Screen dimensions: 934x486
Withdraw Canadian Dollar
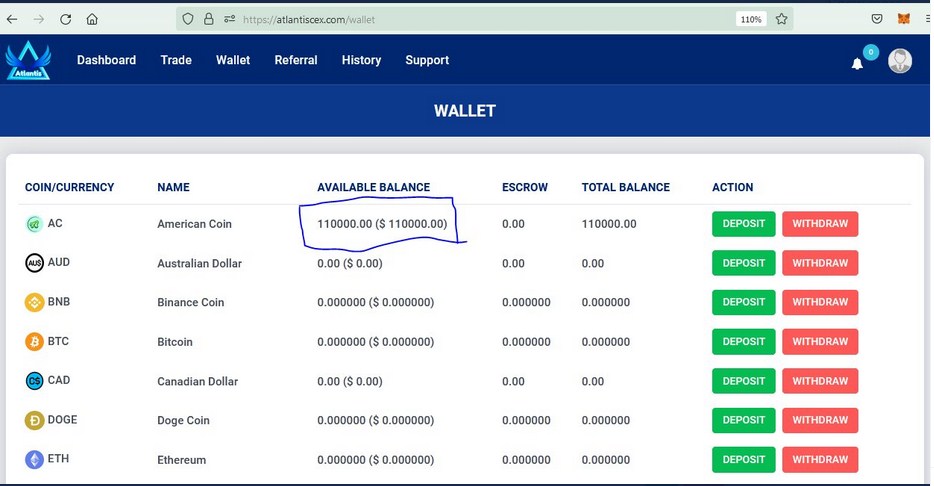pos(820,381)
